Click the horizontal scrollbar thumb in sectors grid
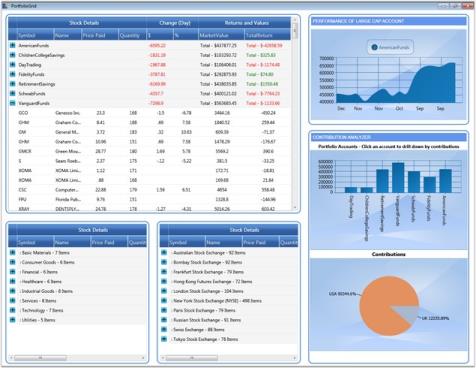This screenshot has height=368, width=476. (40, 358)
